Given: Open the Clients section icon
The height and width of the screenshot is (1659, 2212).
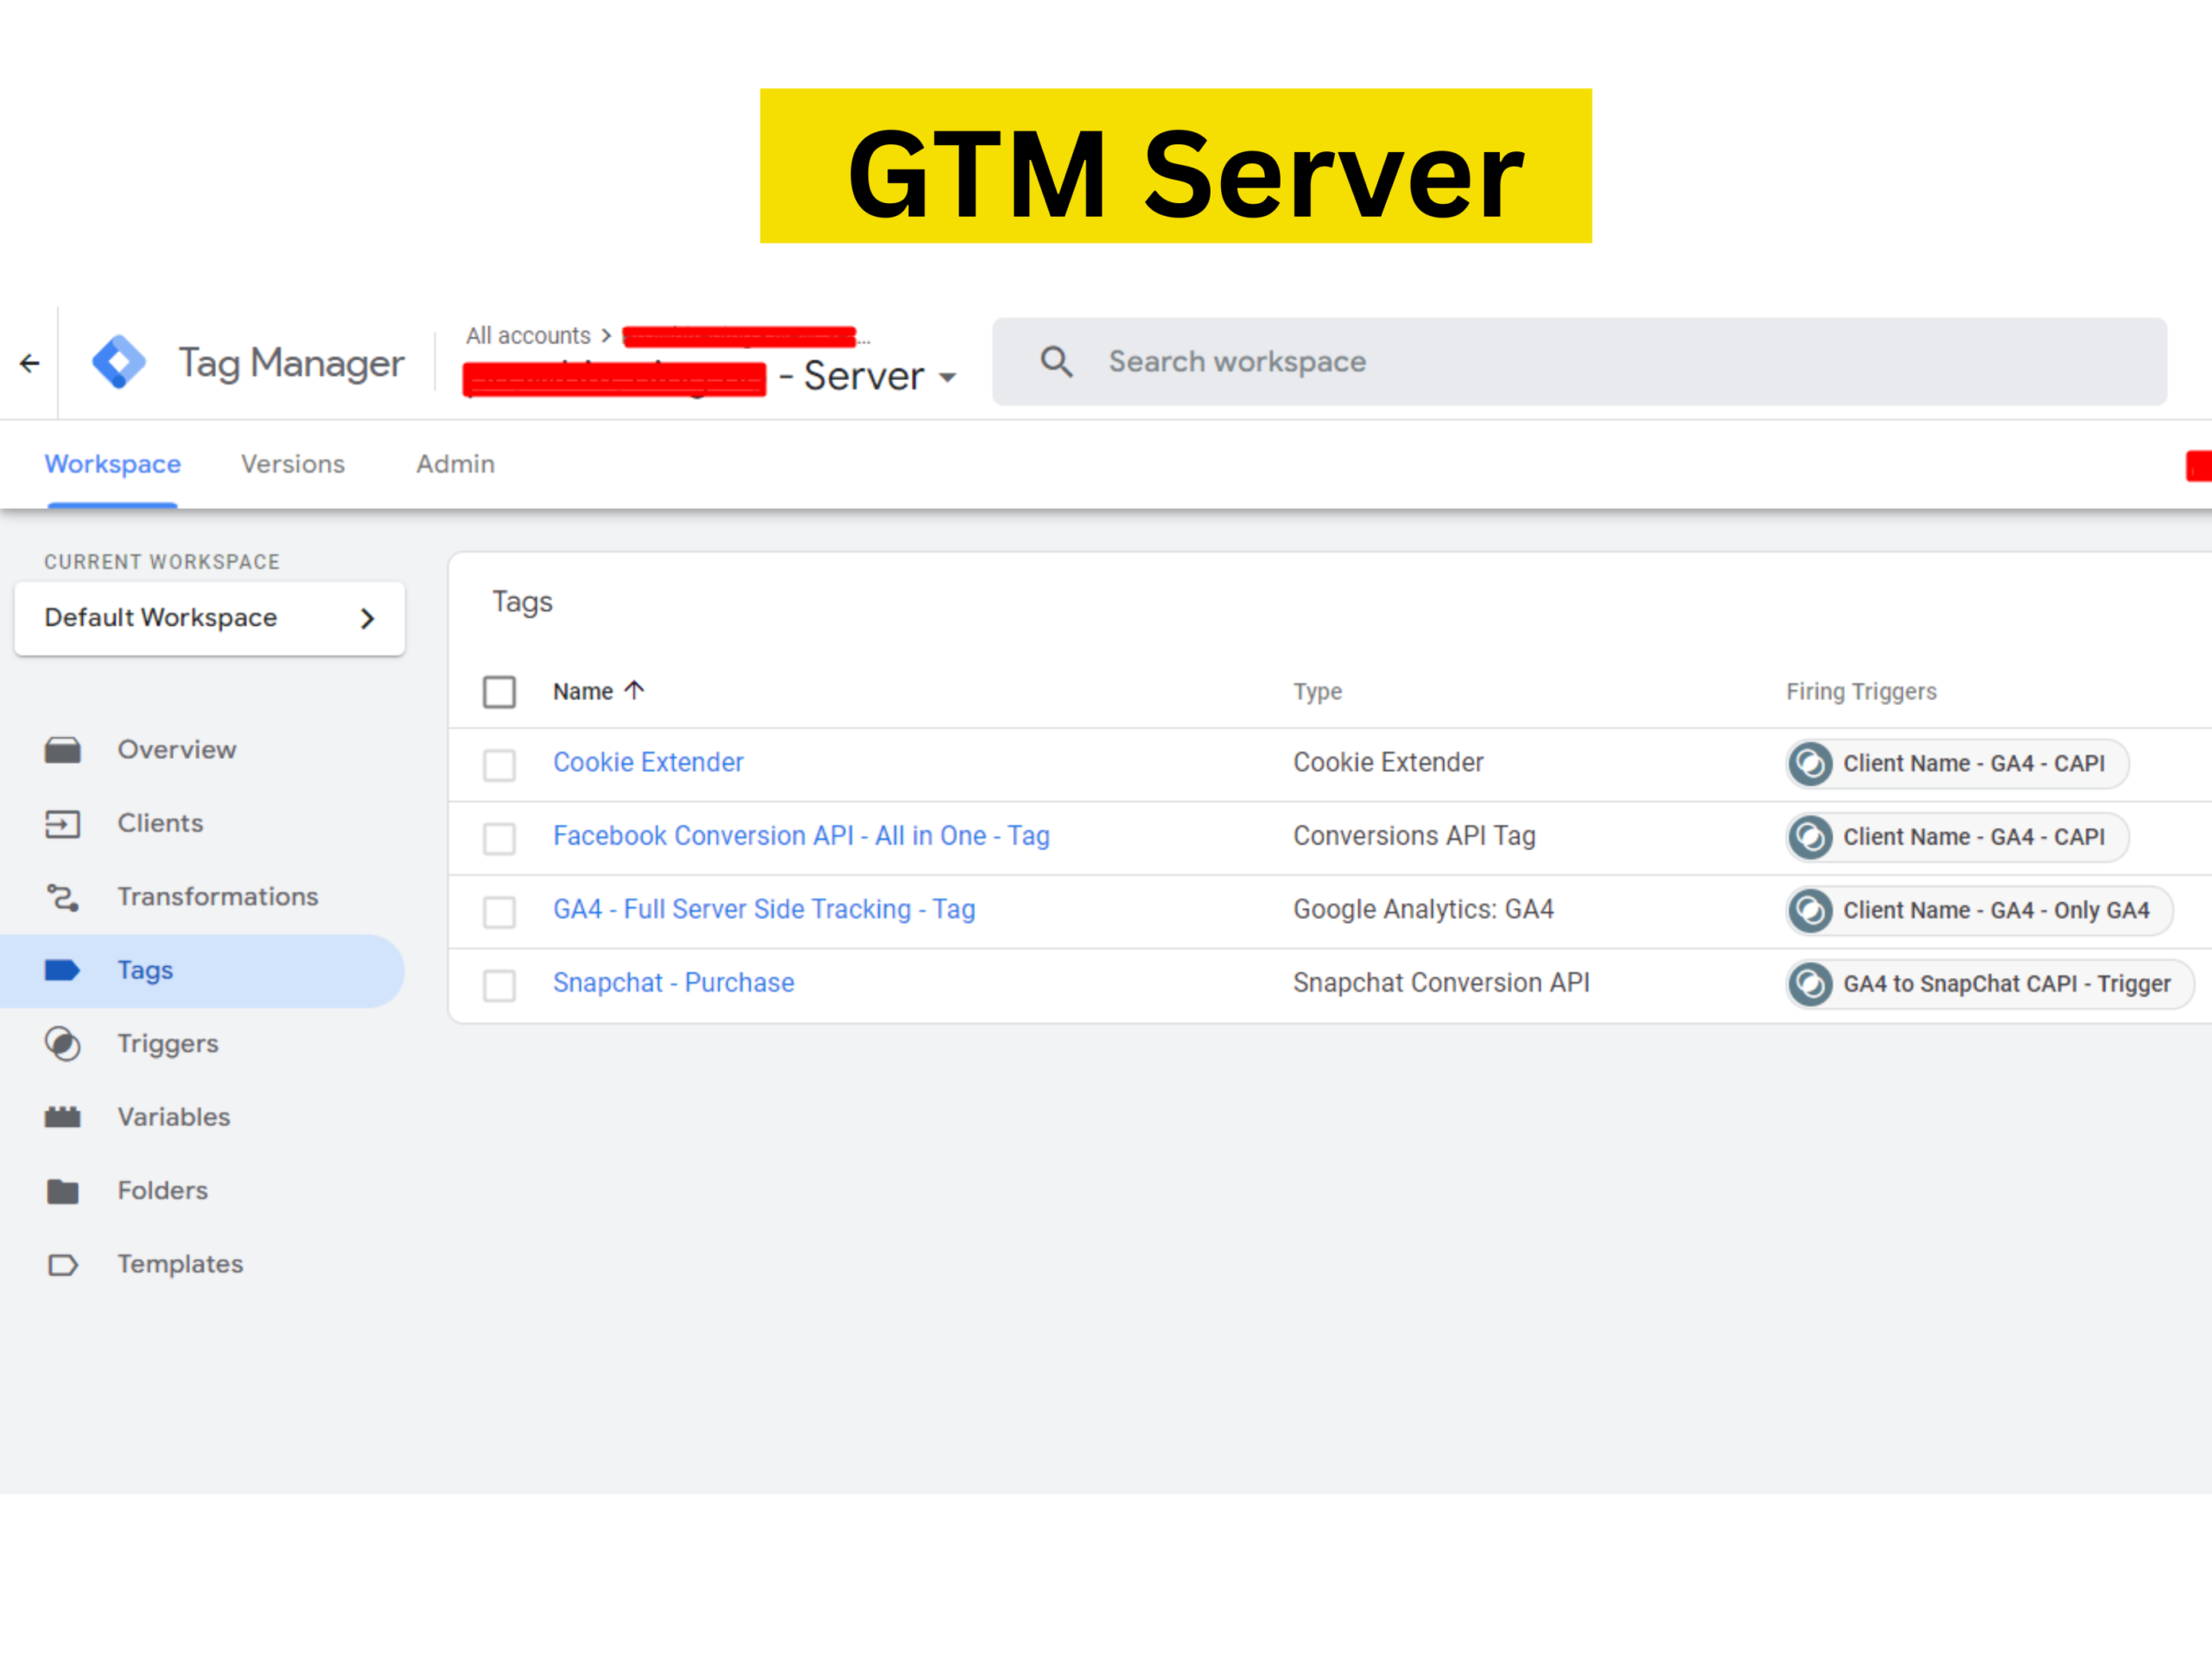Looking at the screenshot, I should coord(62,824).
